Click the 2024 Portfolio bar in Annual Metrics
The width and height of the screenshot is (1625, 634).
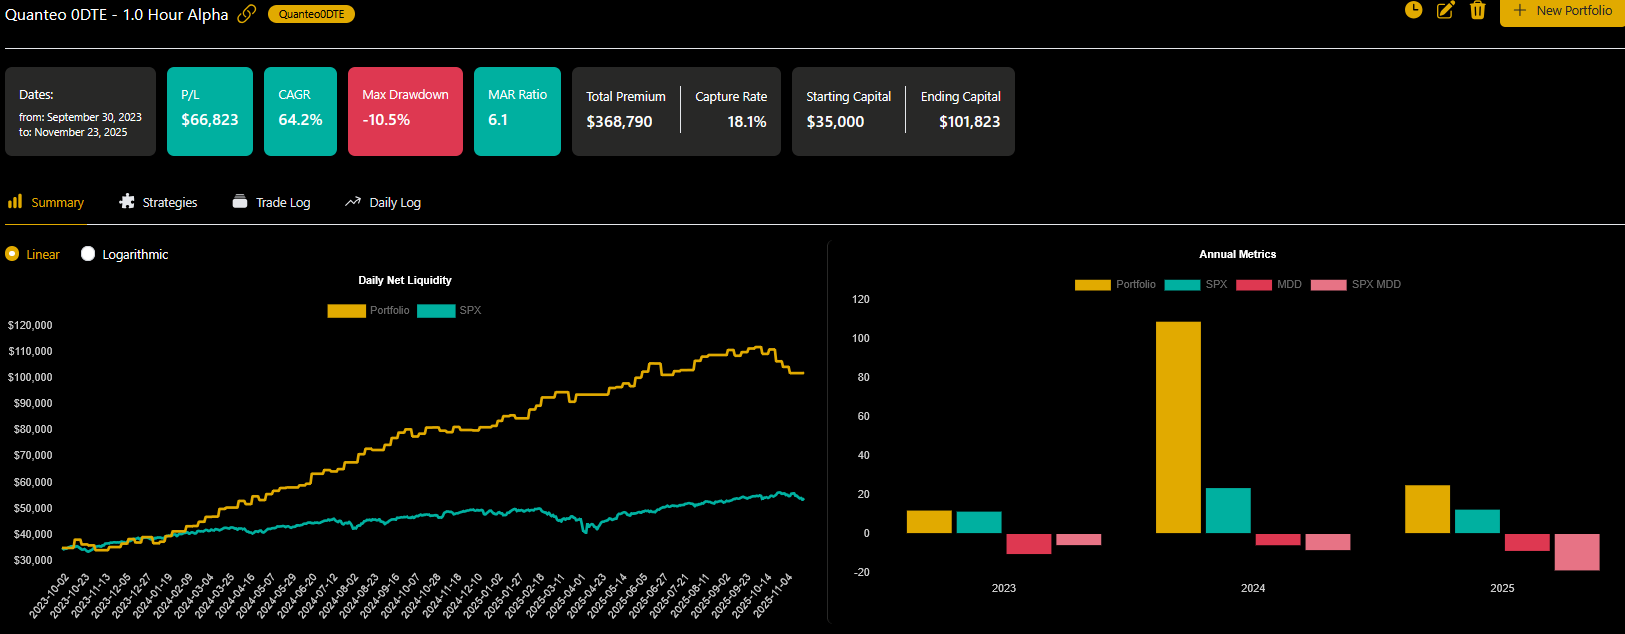click(1178, 427)
